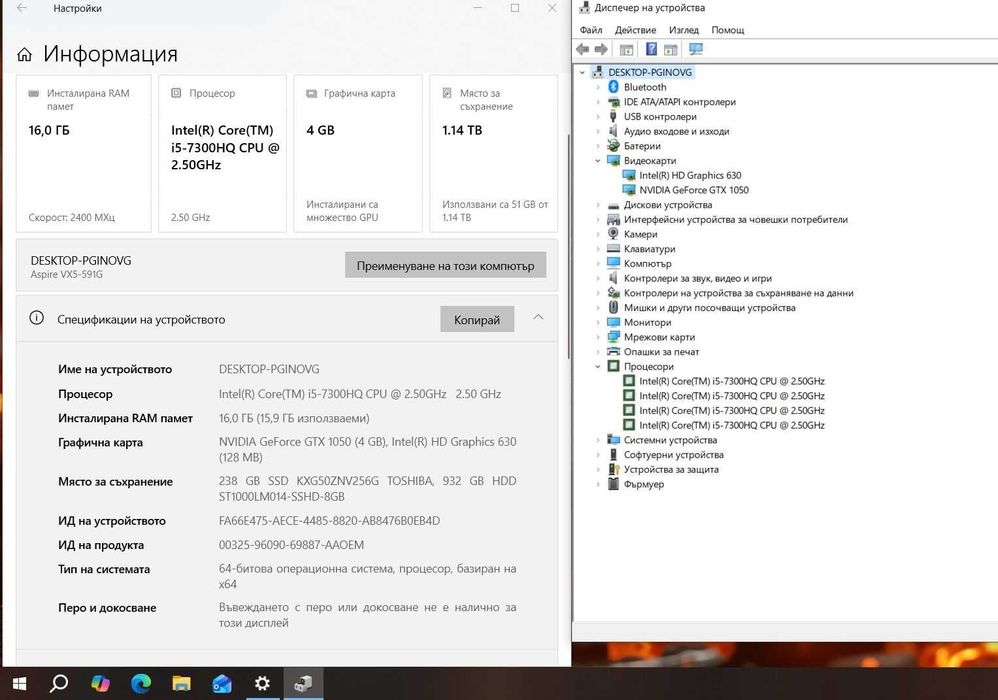Viewport: 998px width, 700px height.
Task: Open File Explorer from taskbar
Action: pos(181,683)
